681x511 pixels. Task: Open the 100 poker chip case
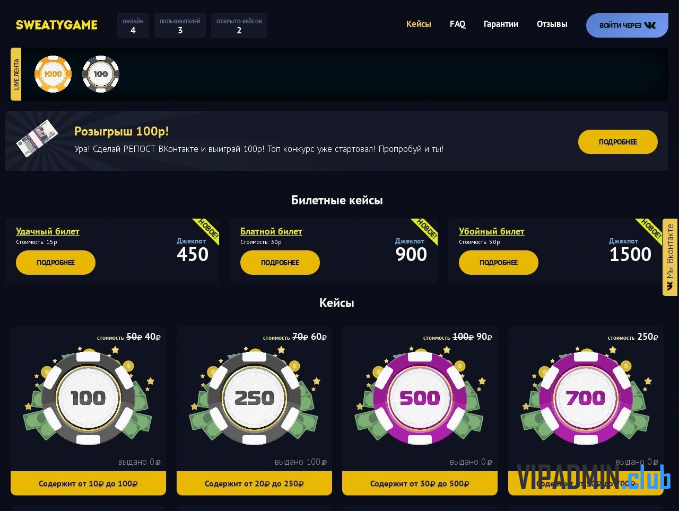click(88, 397)
